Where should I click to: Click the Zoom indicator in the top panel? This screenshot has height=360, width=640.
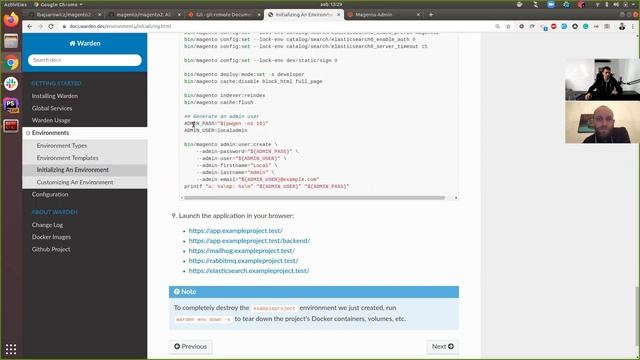[551, 4]
